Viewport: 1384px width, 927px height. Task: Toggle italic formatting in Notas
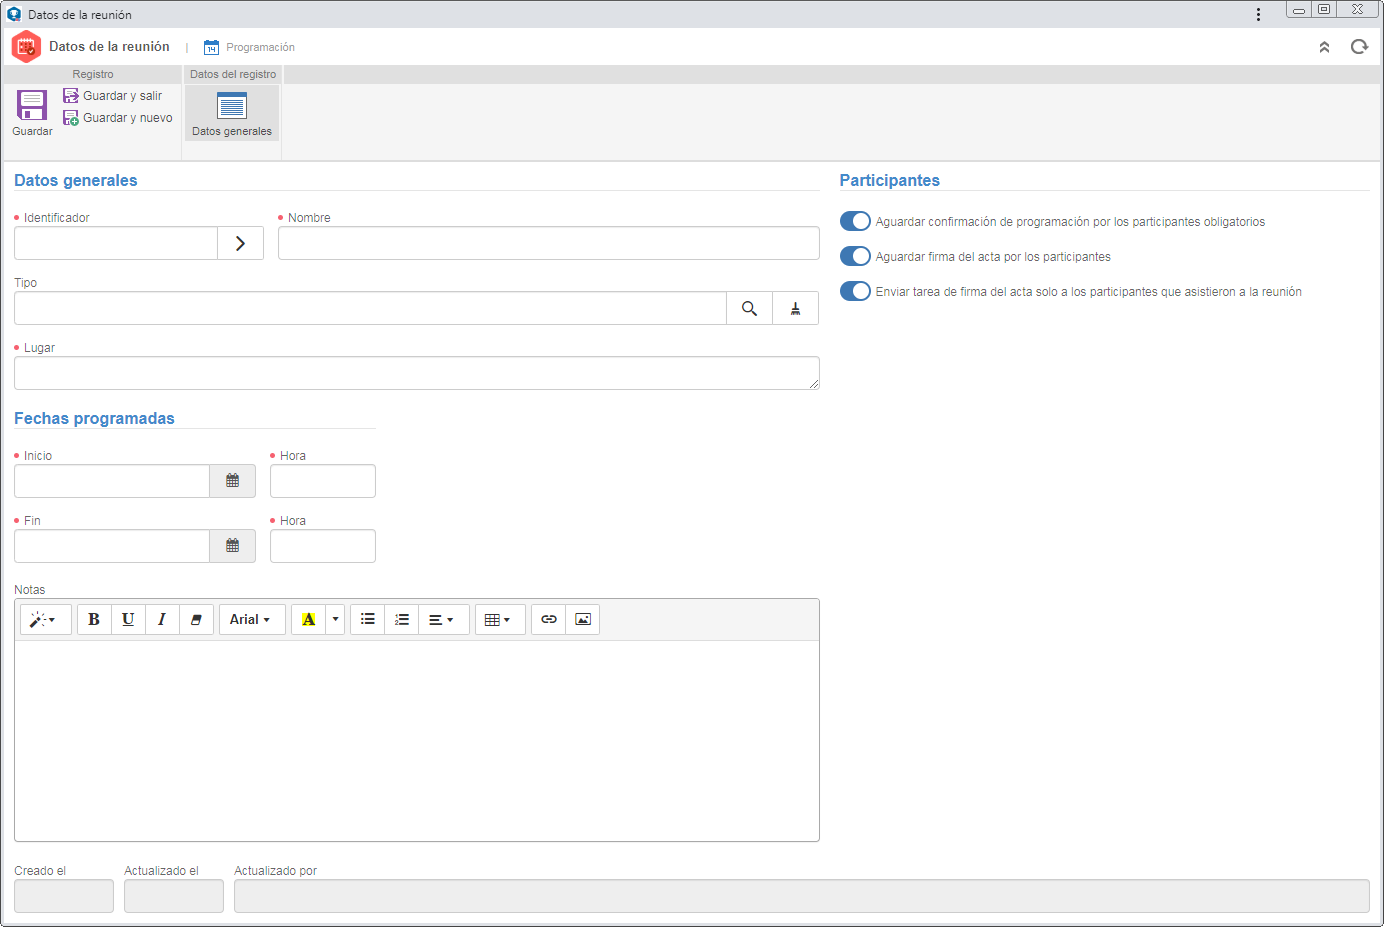click(x=162, y=620)
